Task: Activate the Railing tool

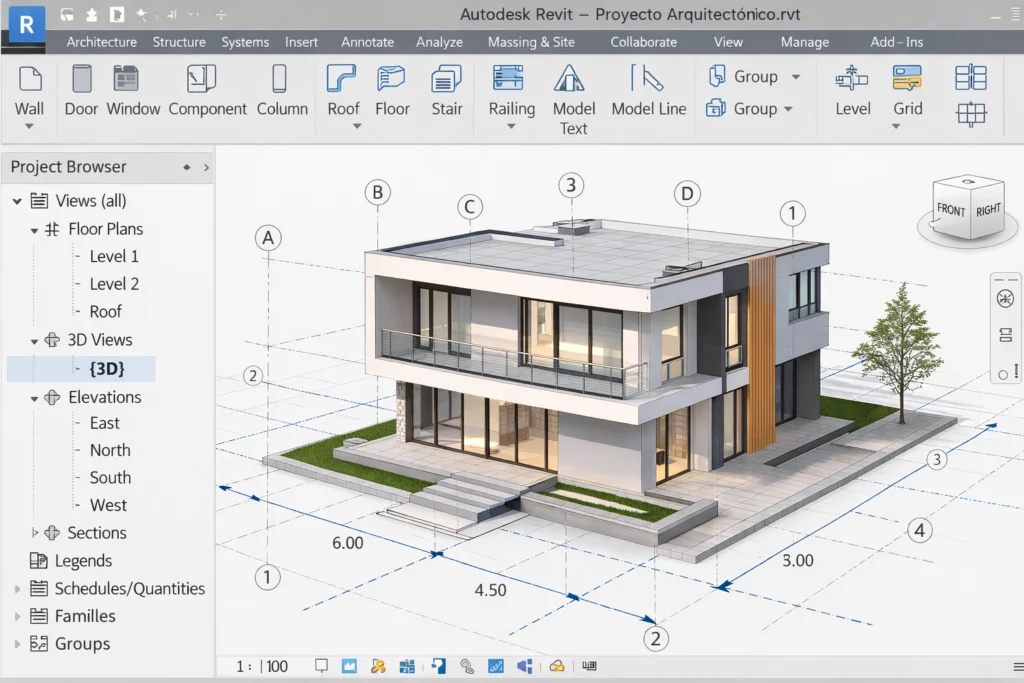Action: click(x=511, y=88)
